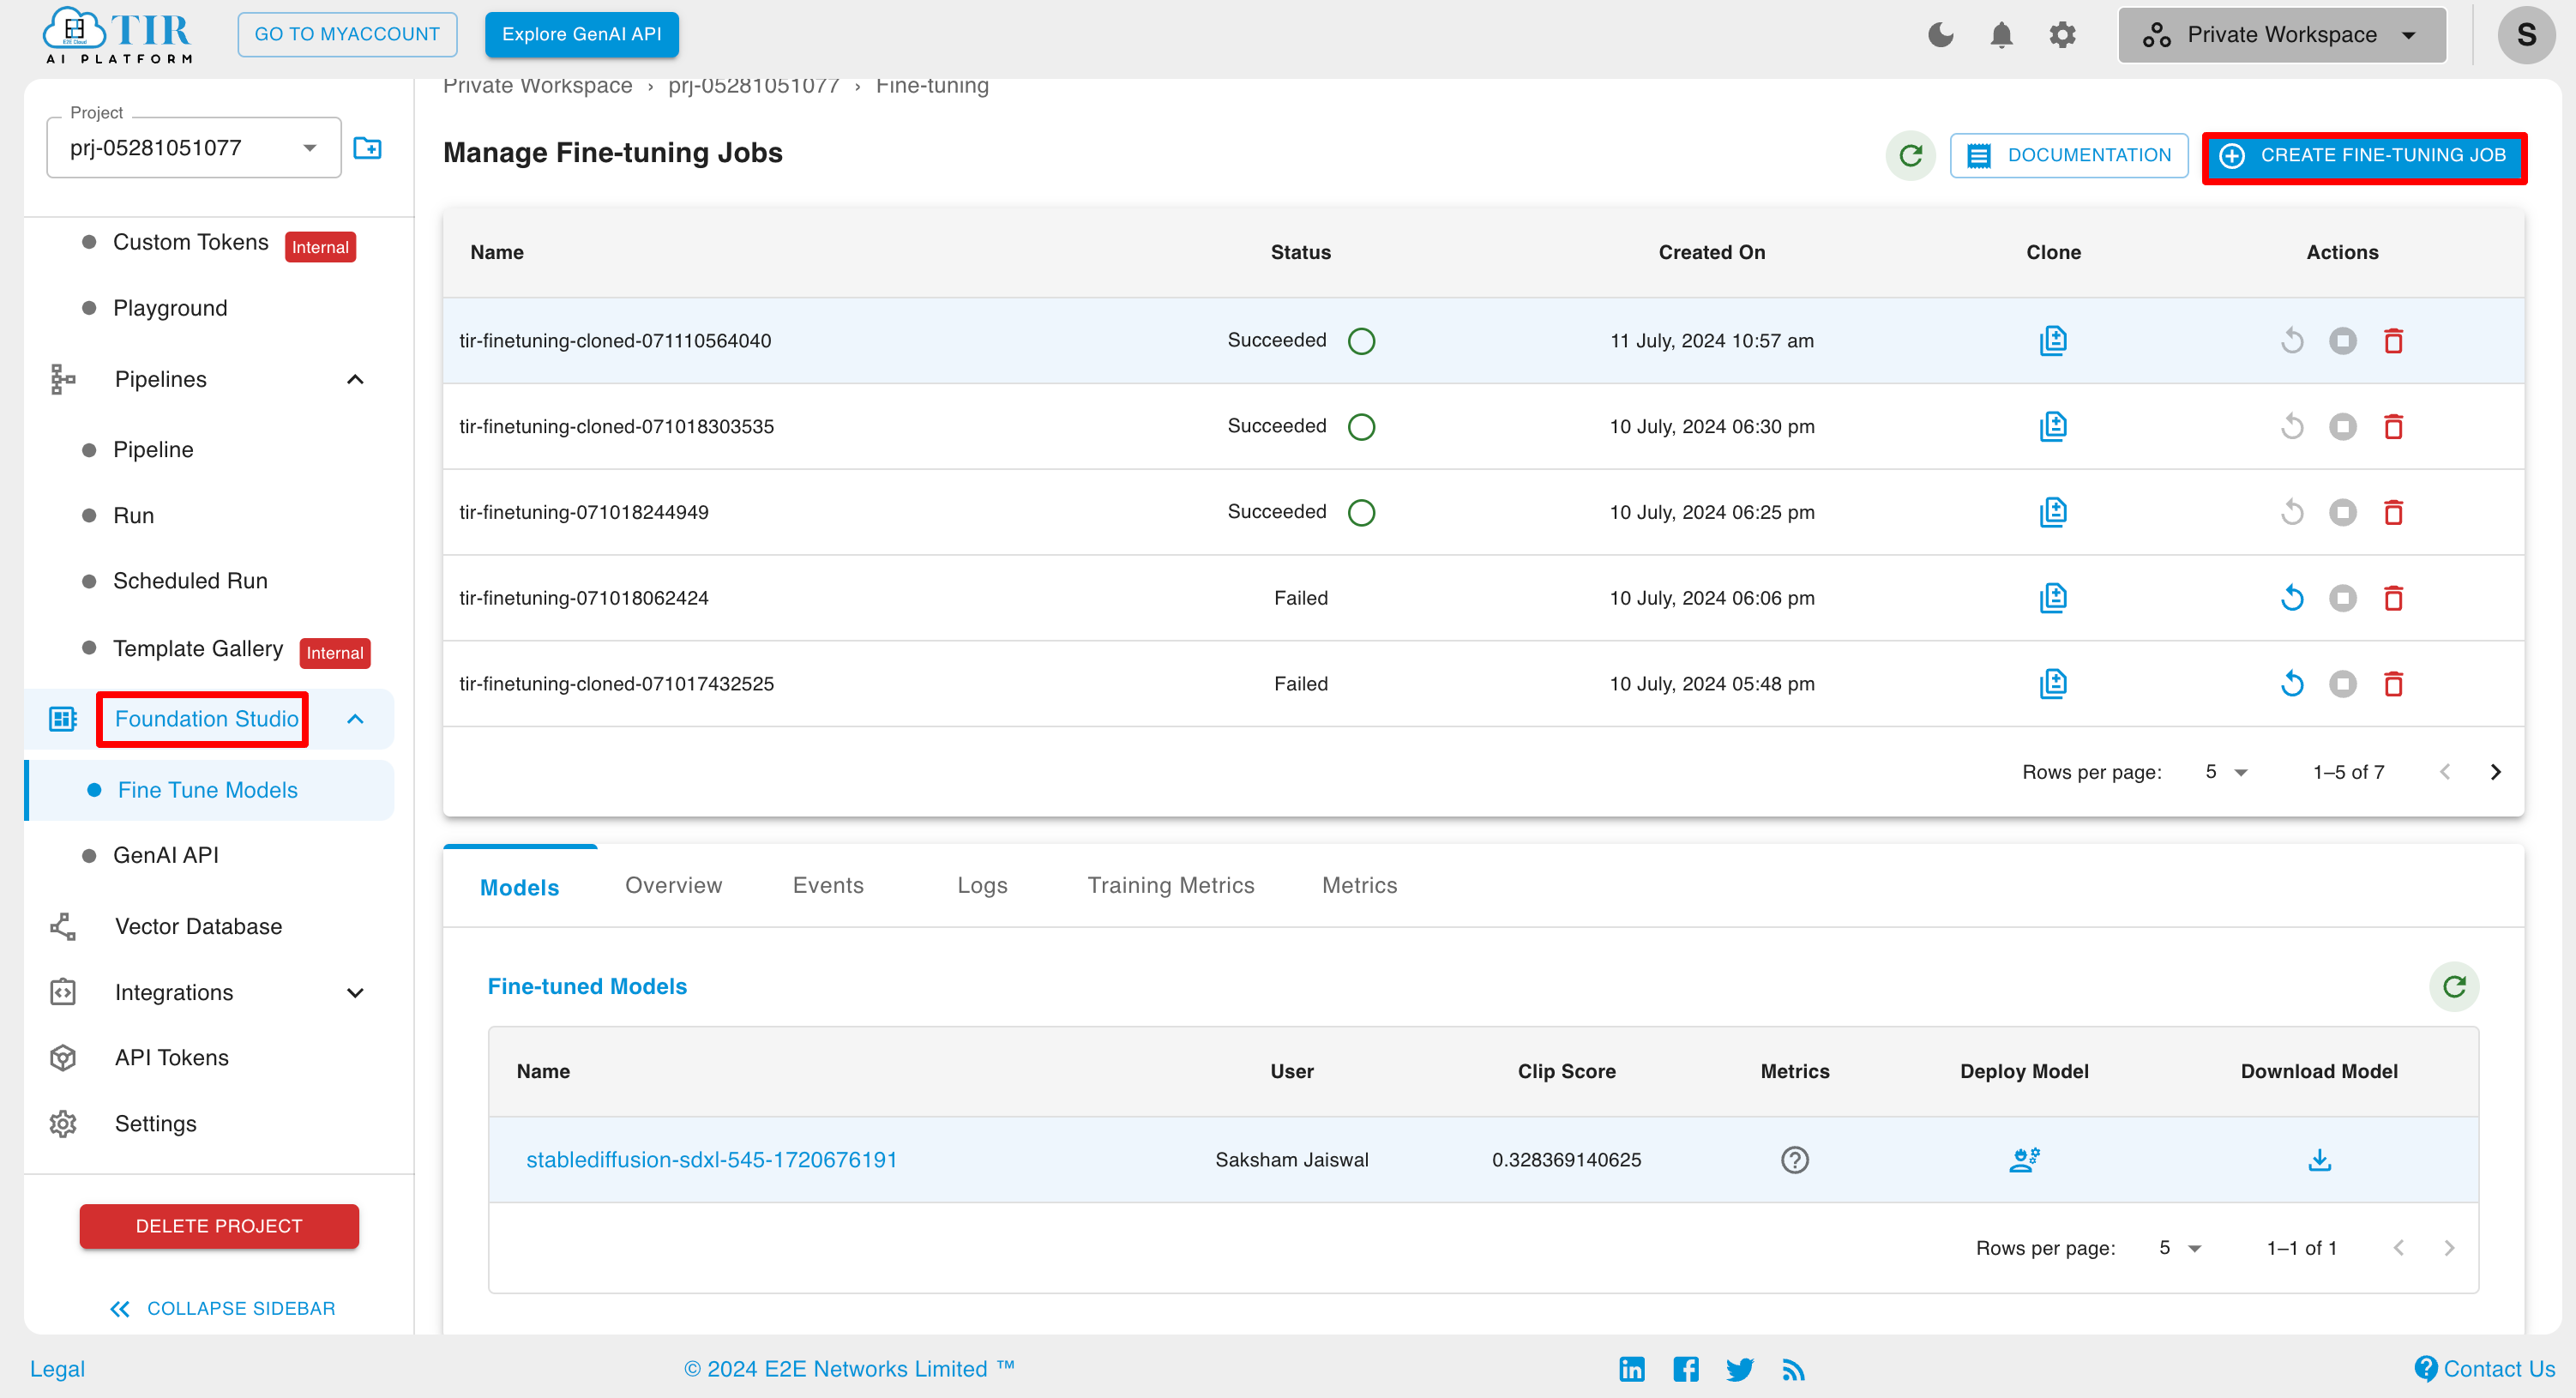Click the TIR AI Platform logo
Screen dimensions: 2576x1398
[118, 35]
